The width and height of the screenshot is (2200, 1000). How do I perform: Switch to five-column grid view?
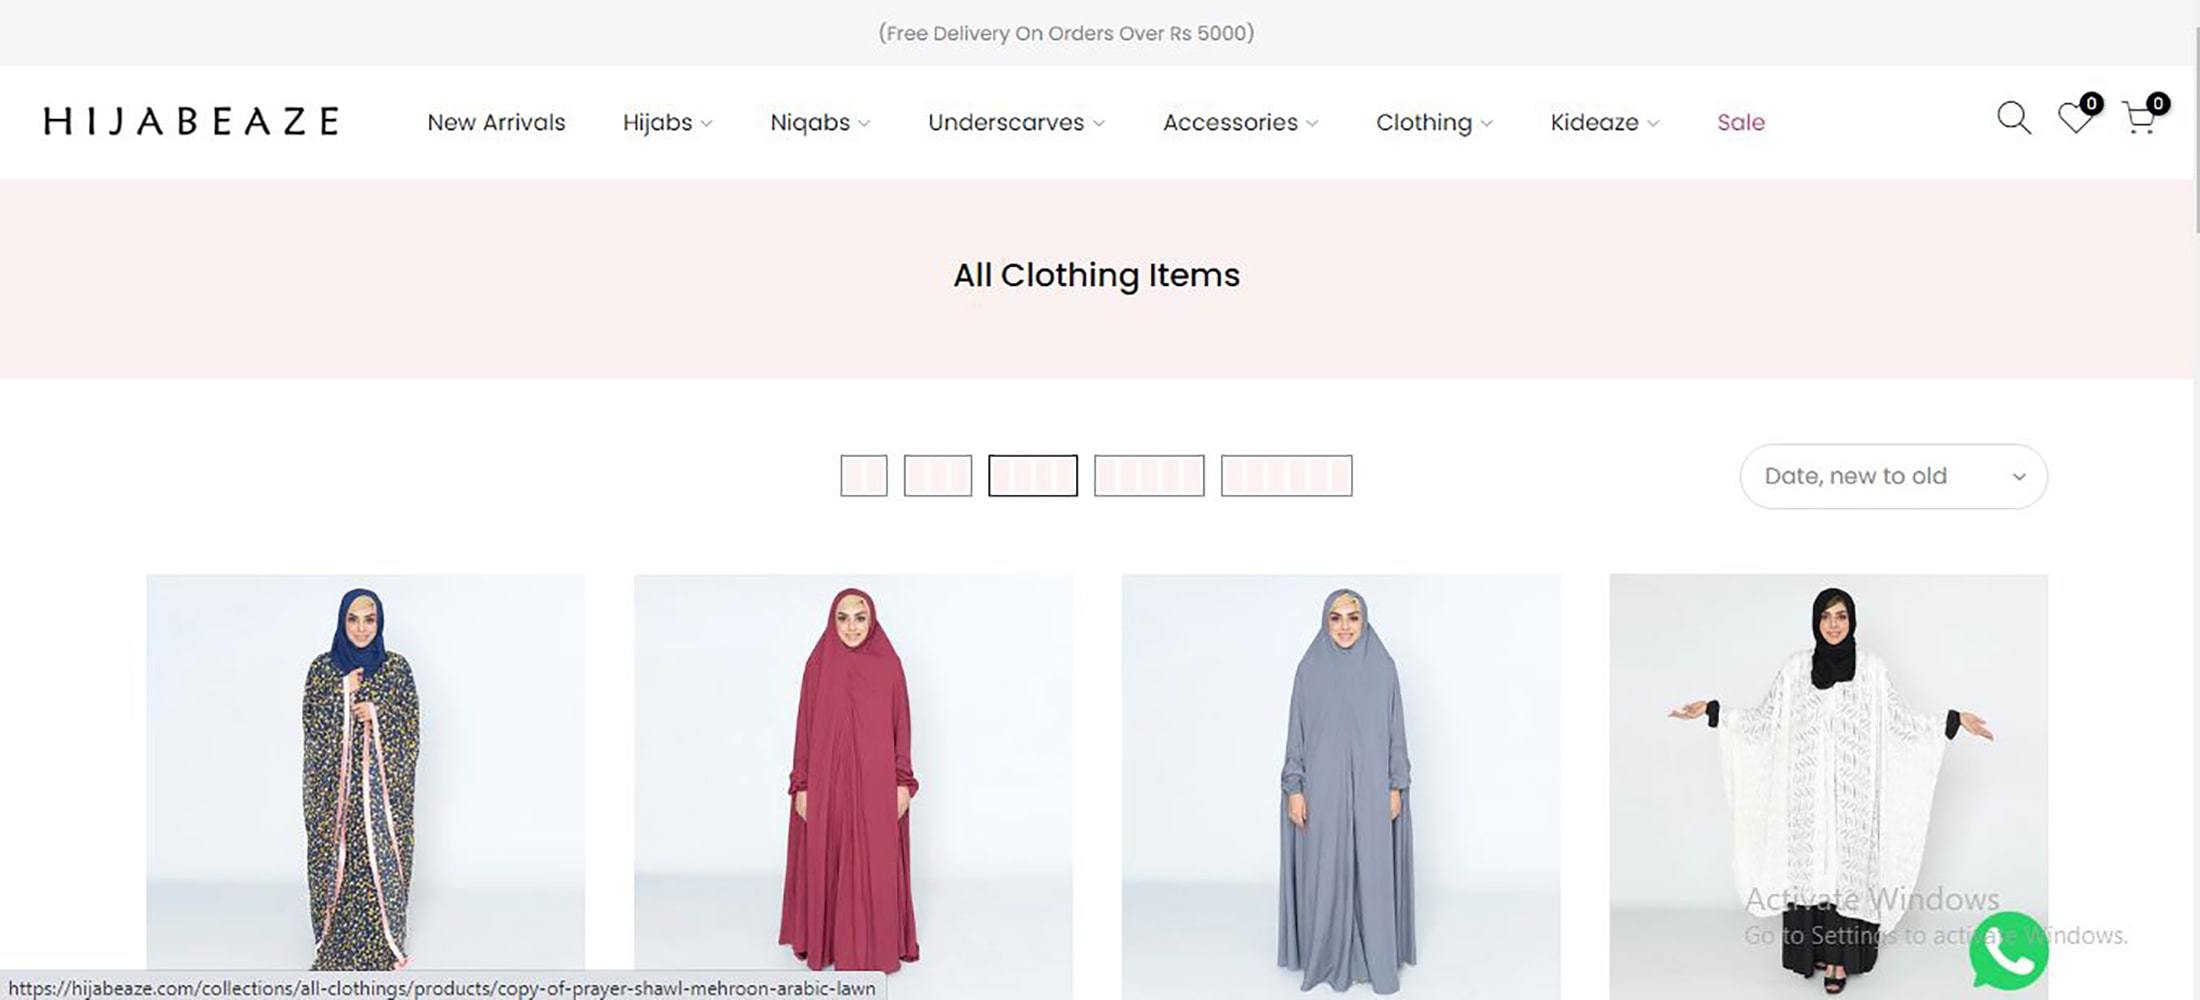point(1149,476)
